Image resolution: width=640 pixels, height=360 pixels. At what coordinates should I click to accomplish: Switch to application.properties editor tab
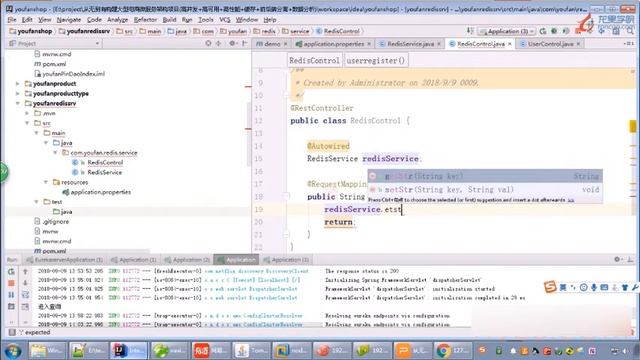click(333, 44)
